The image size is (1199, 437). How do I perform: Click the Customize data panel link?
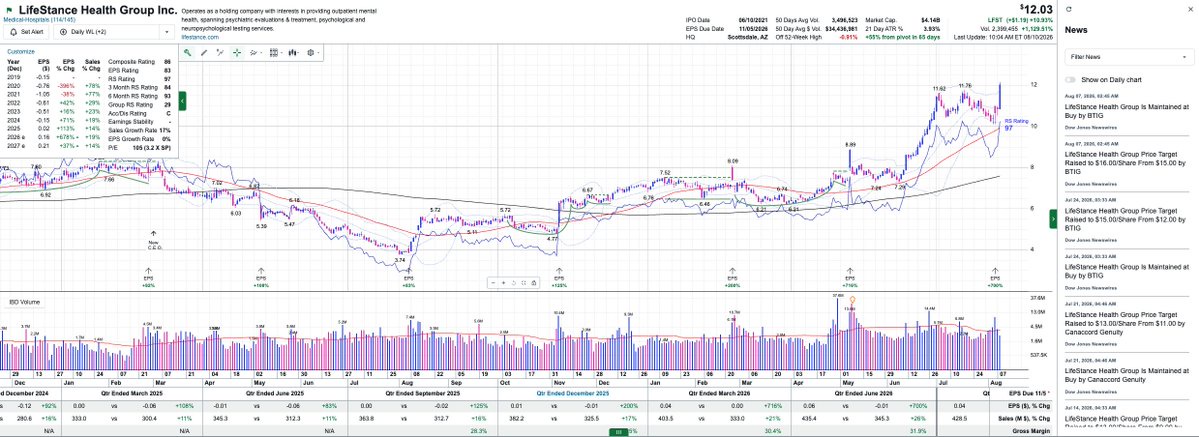click(21, 51)
